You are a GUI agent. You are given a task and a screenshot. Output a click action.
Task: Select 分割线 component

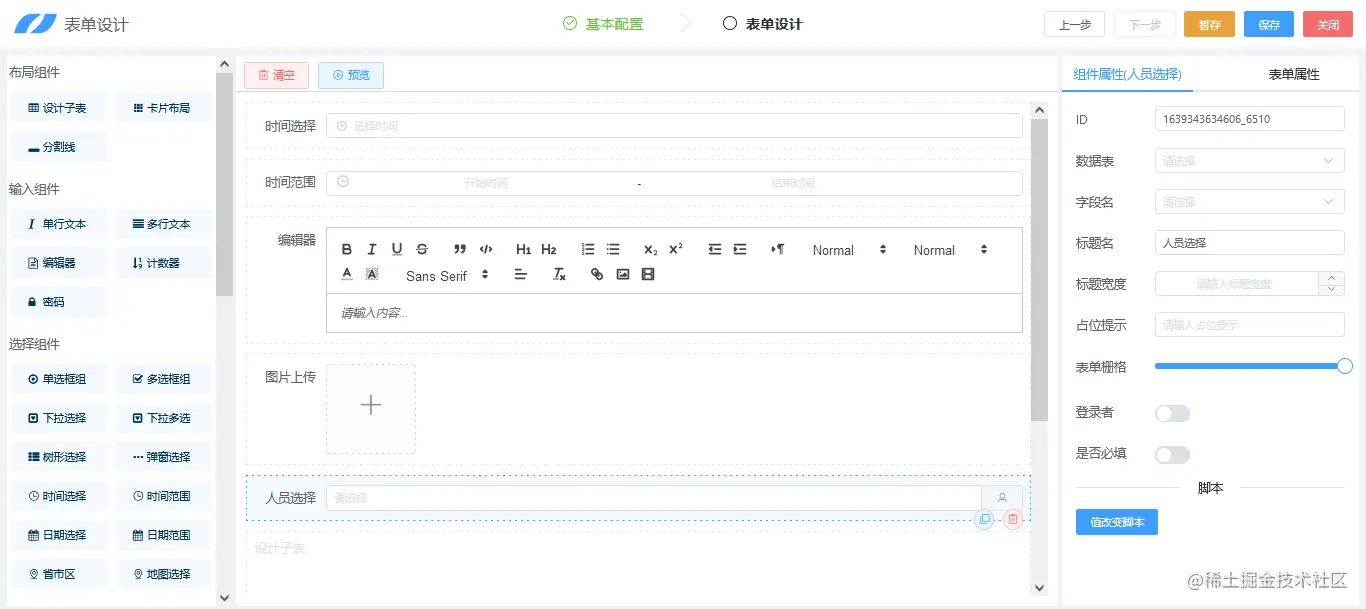click(x=58, y=147)
